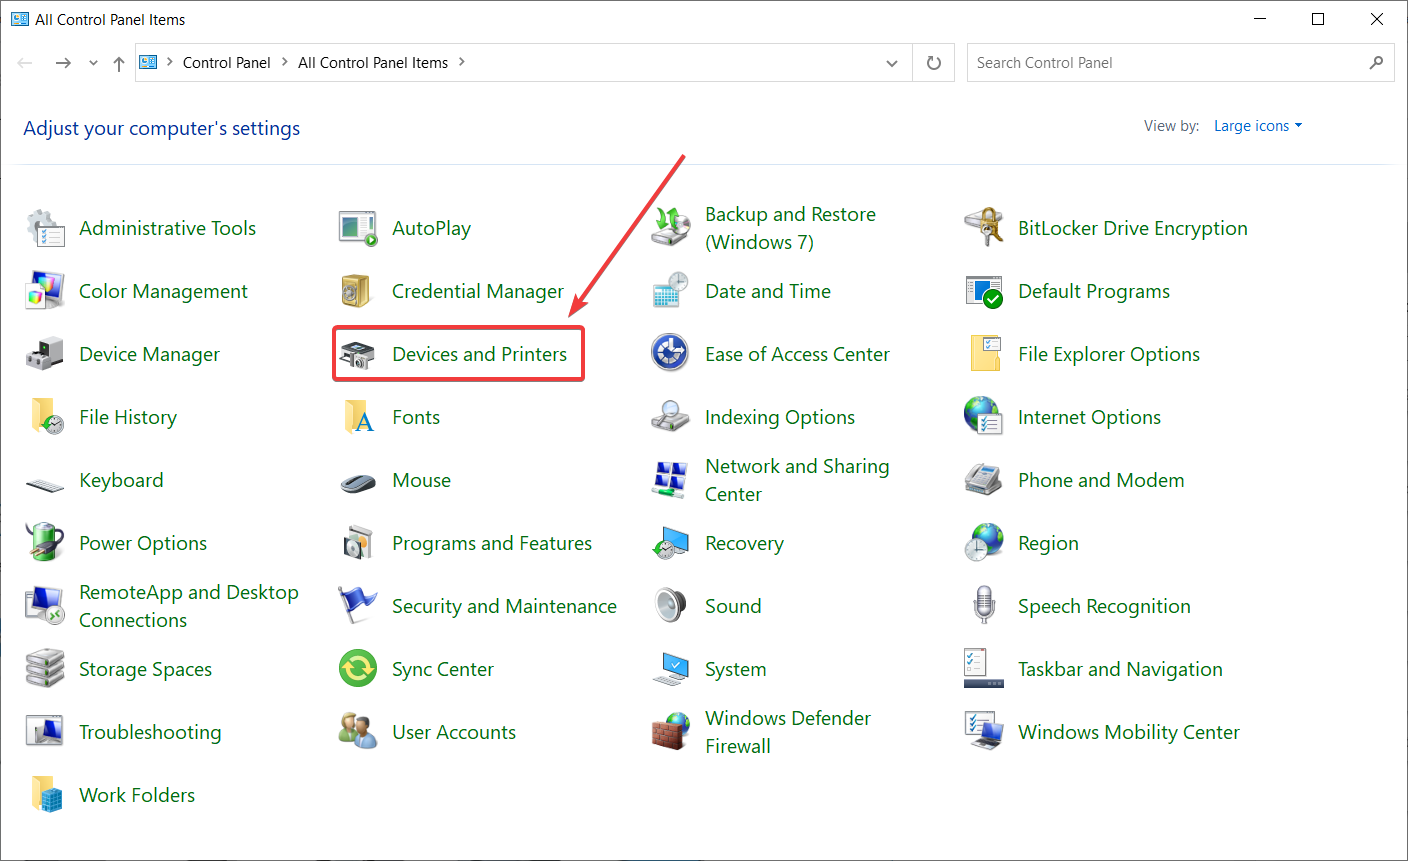The image size is (1408, 861).
Task: Expand the address bar history dropdown
Action: [892, 63]
